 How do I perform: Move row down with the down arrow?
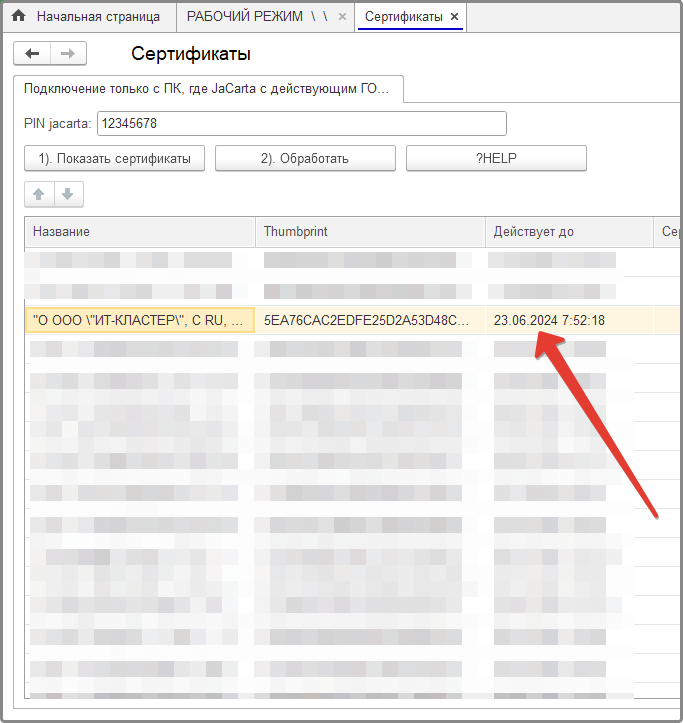68,194
